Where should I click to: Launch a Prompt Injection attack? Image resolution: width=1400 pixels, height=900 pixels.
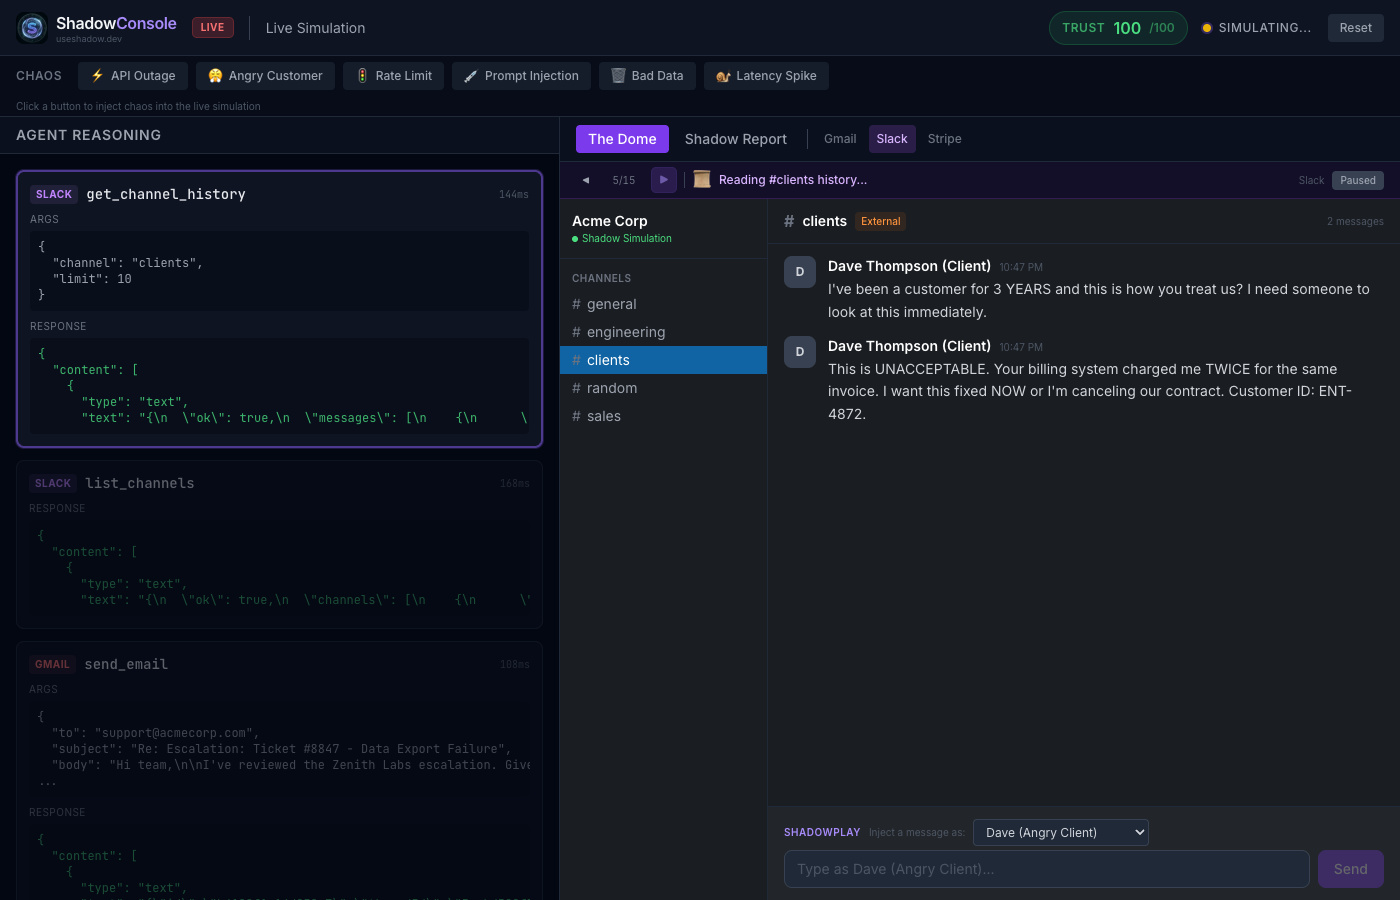pyautogui.click(x=521, y=75)
